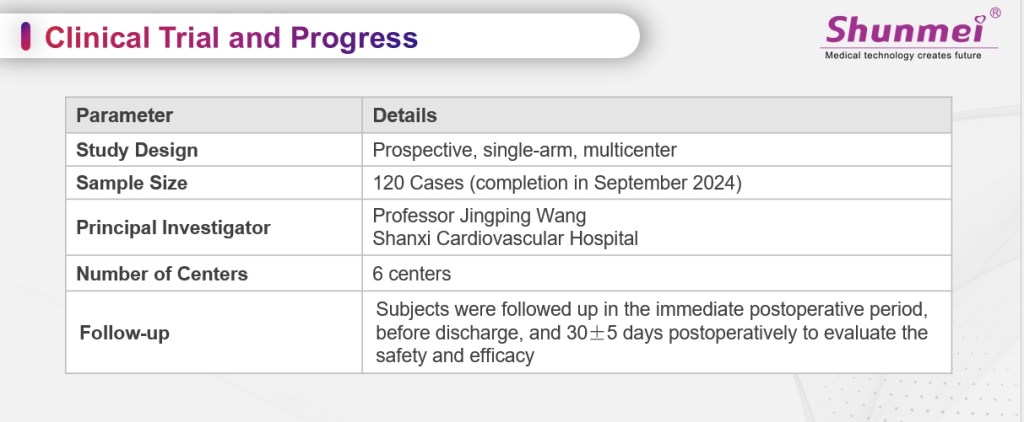
Task: Click the "Sample Size" row label
Action: coord(132,183)
